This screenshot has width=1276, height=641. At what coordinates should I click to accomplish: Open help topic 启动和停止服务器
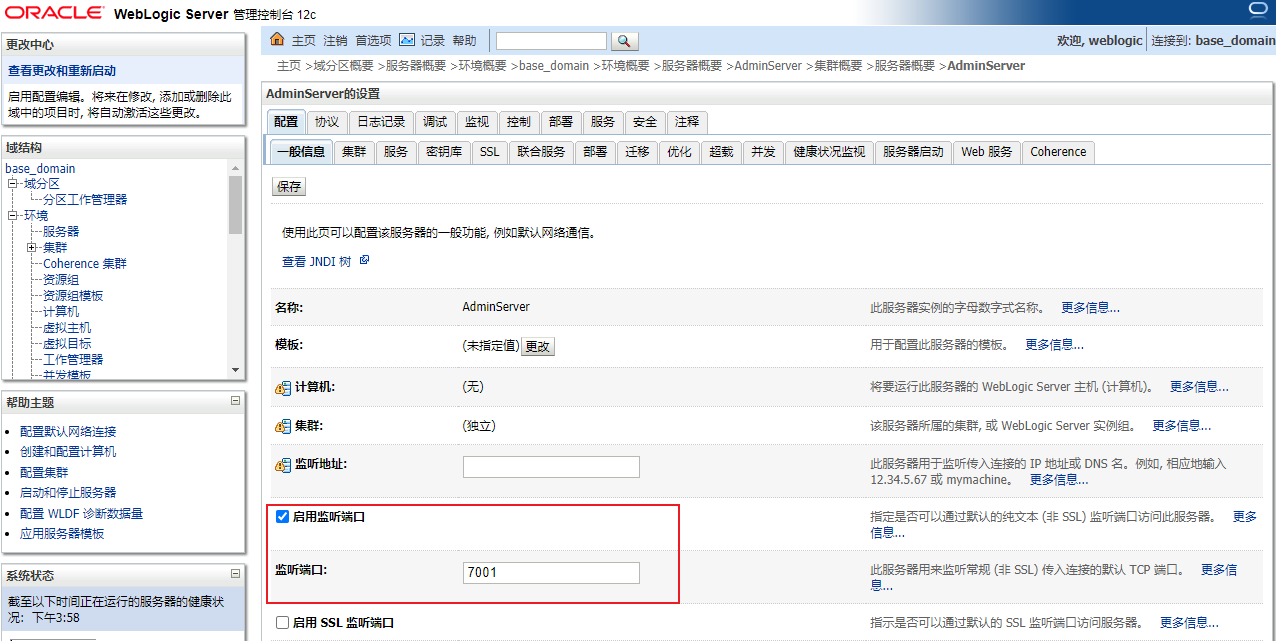pyautogui.click(x=68, y=493)
